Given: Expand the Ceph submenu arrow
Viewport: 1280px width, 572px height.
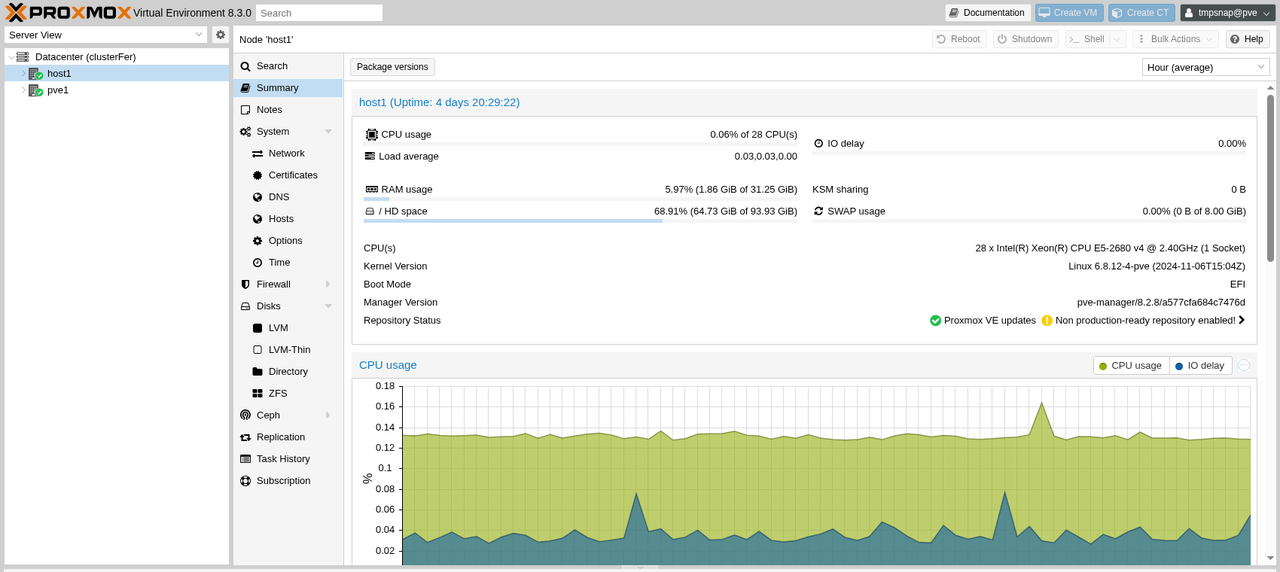Looking at the screenshot, I should coord(328,415).
